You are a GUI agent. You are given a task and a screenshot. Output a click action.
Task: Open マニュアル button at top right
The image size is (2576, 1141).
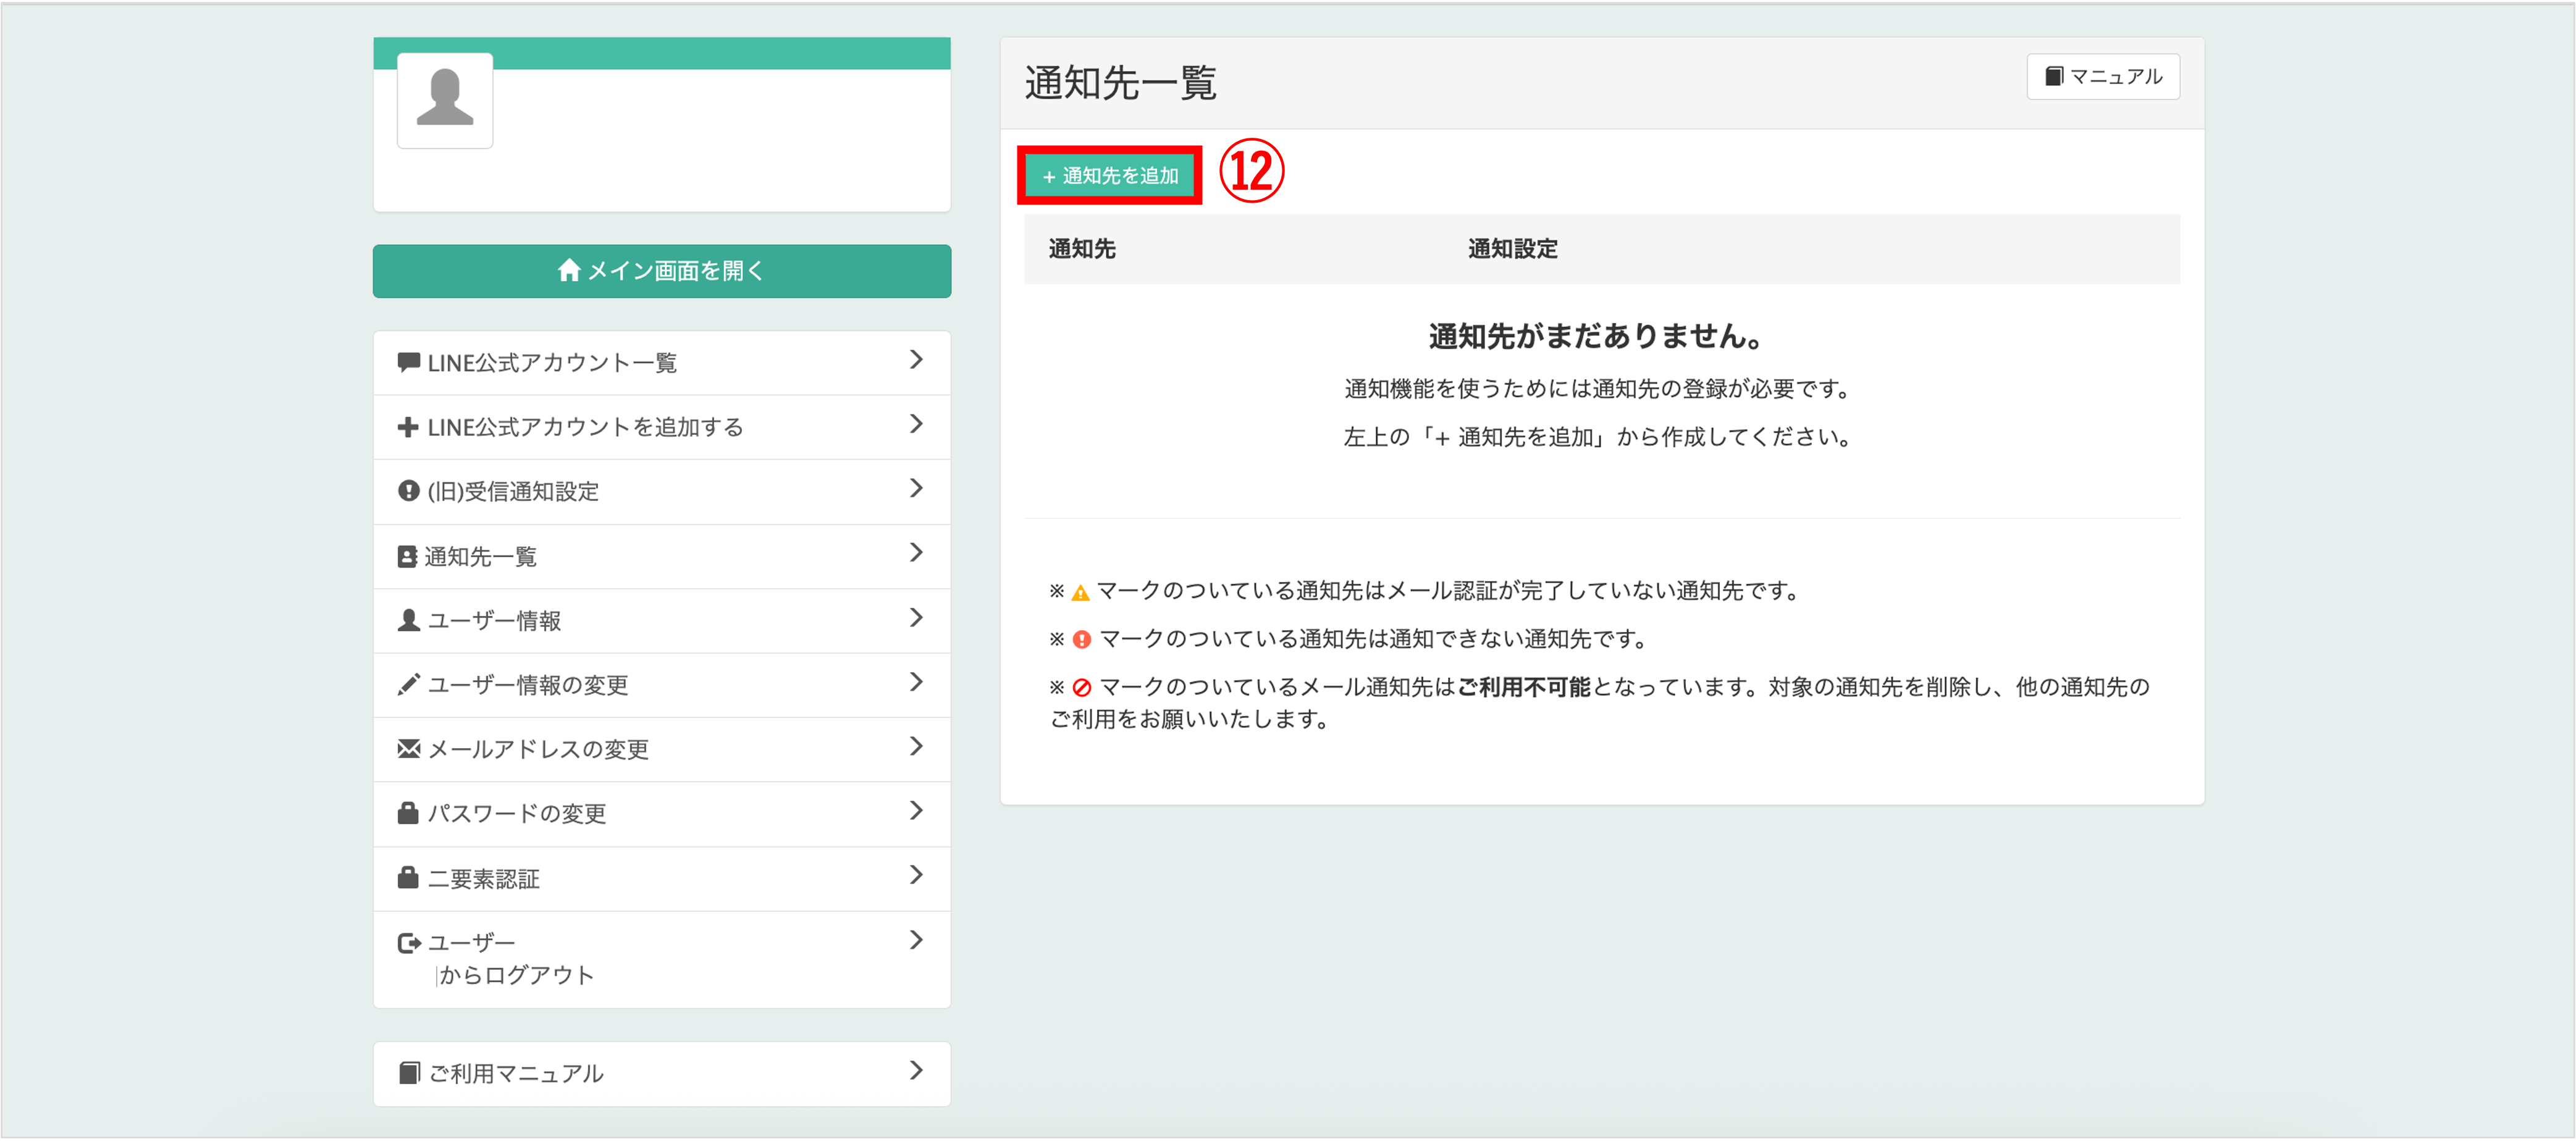pyautogui.click(x=2103, y=77)
